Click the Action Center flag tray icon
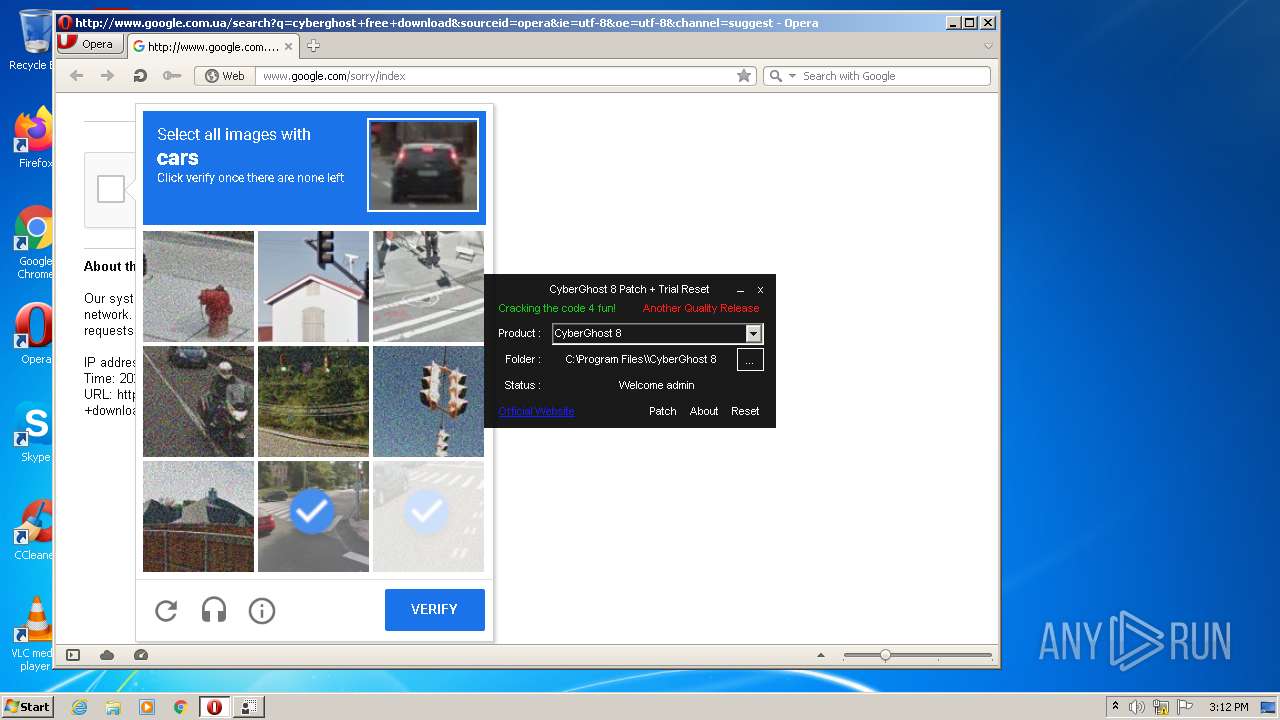This screenshot has height=720, width=1280. click(1183, 707)
